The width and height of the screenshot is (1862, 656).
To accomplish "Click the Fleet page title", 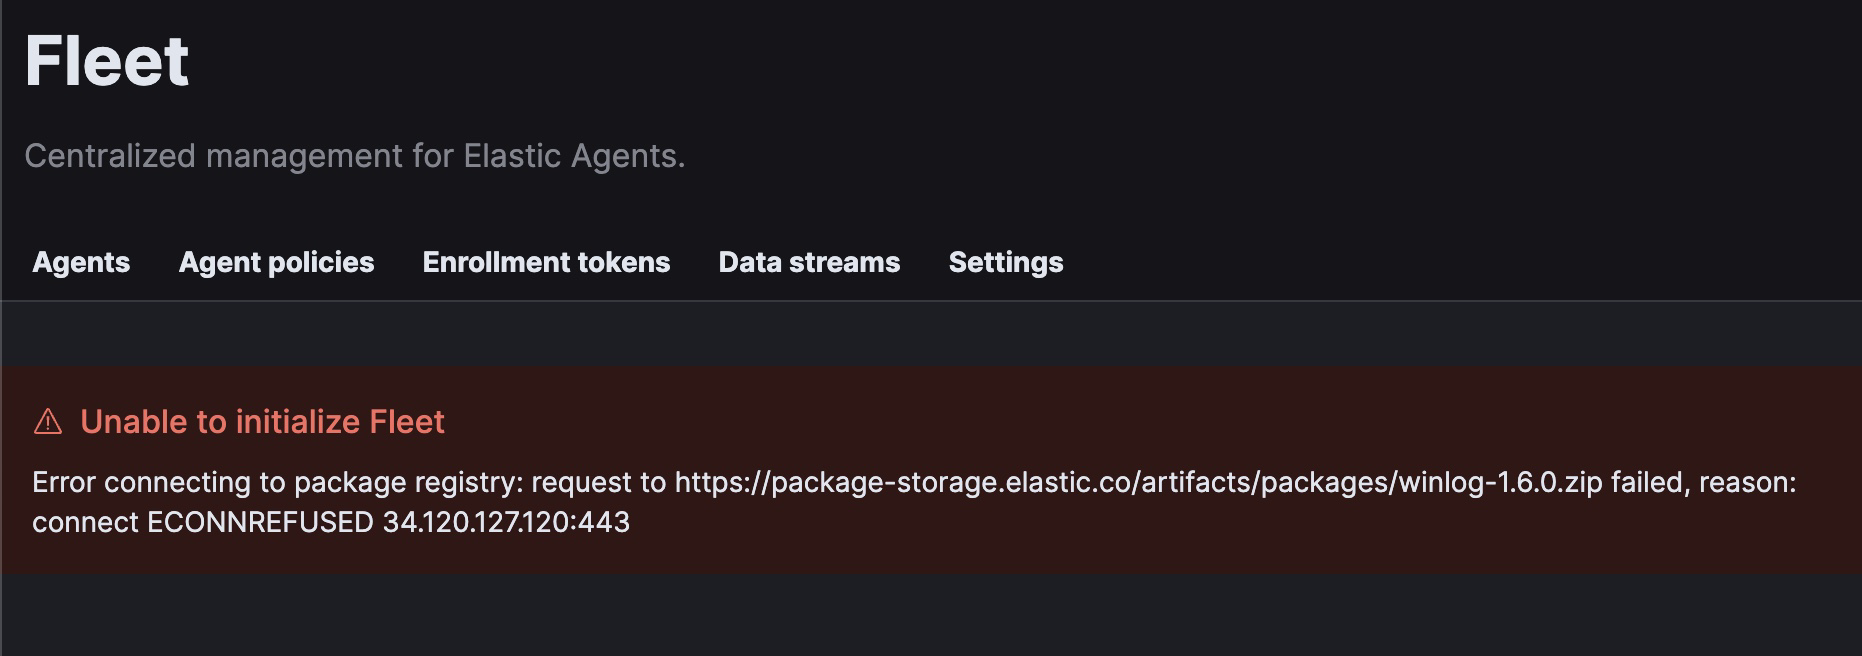I will (106, 62).
